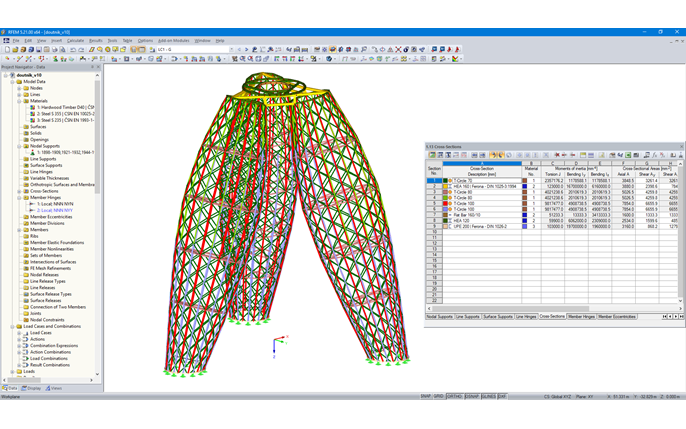
Task: Close the Cross-Sections table panel
Action: tap(682, 146)
